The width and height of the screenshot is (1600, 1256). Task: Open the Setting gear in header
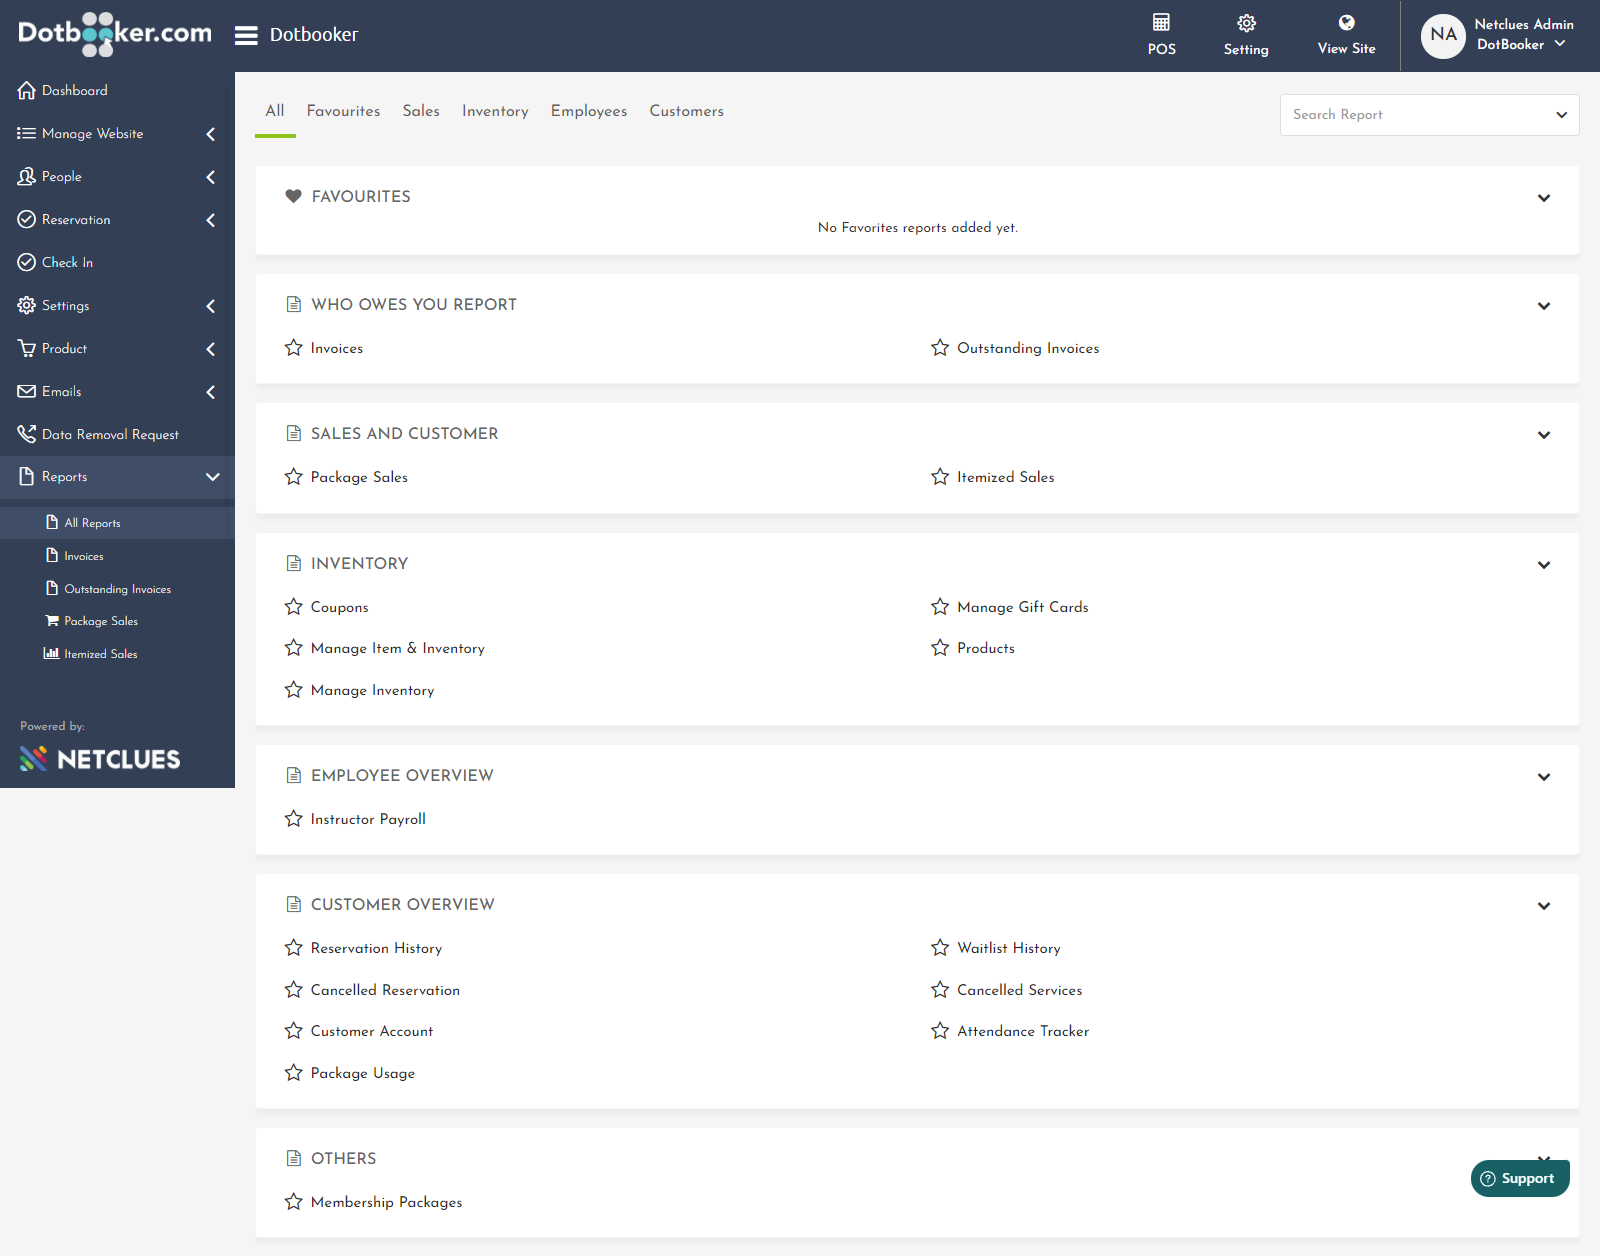(1246, 22)
